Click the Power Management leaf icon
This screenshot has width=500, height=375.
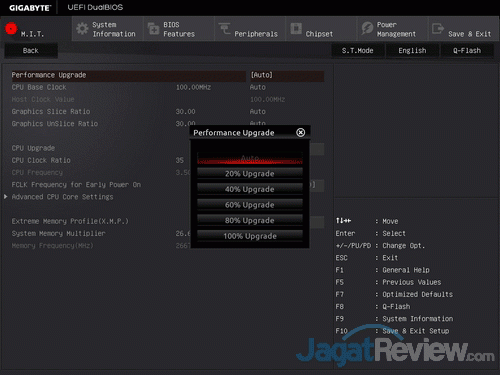point(367,29)
